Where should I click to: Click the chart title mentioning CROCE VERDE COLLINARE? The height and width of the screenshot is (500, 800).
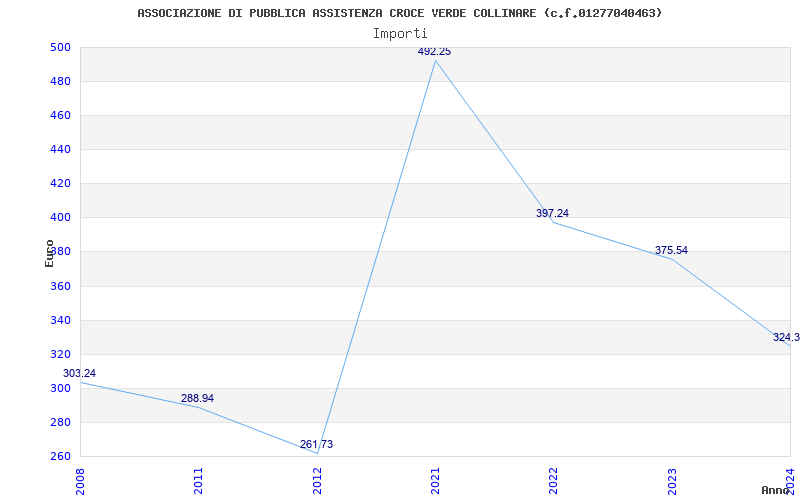pyautogui.click(x=399, y=13)
